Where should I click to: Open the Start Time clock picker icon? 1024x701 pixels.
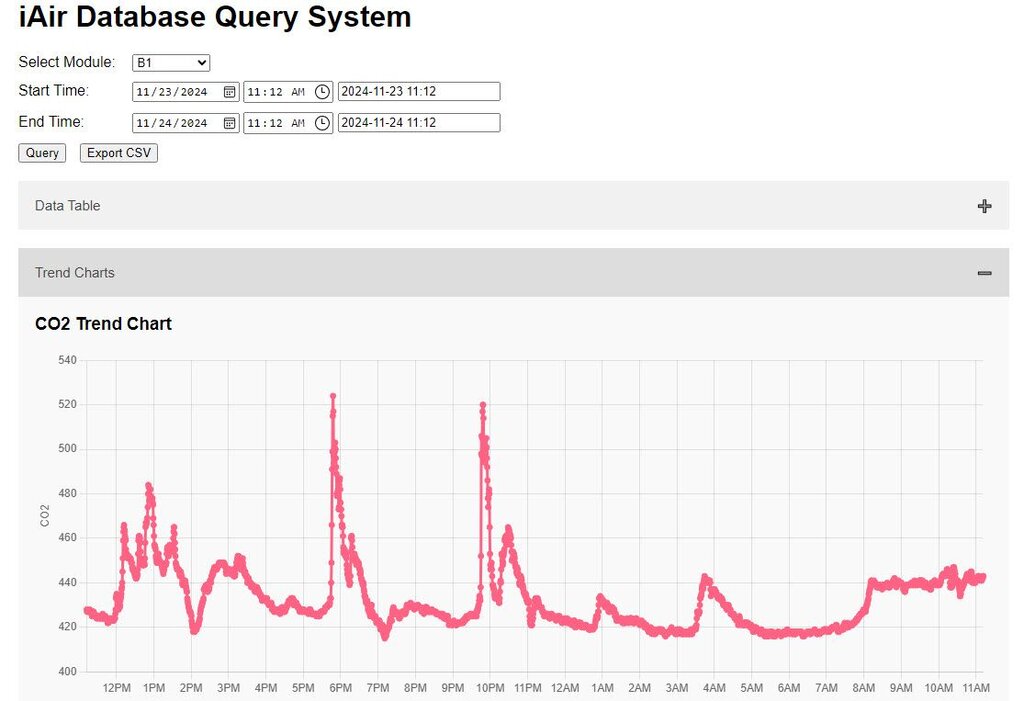(x=322, y=92)
